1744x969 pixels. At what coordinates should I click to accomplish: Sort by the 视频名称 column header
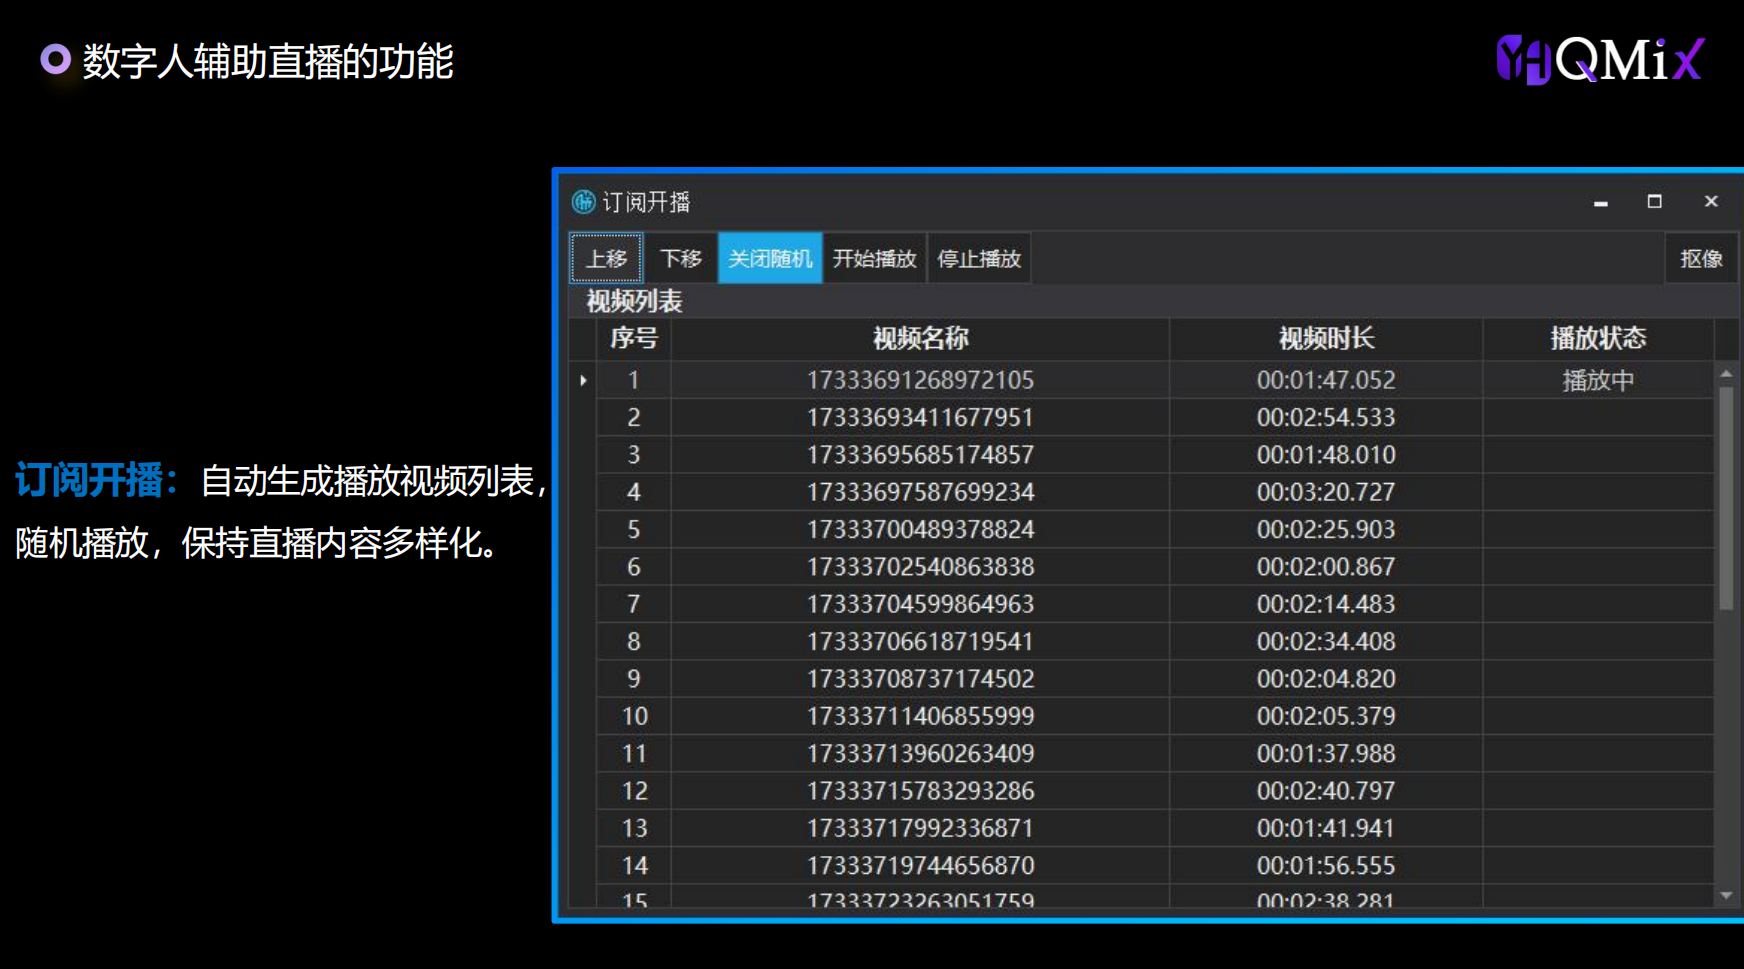pos(920,339)
